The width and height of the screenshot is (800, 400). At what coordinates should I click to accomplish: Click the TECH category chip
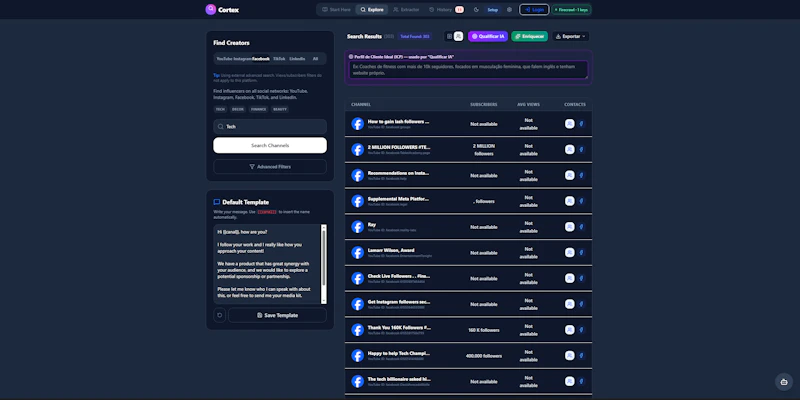click(220, 109)
